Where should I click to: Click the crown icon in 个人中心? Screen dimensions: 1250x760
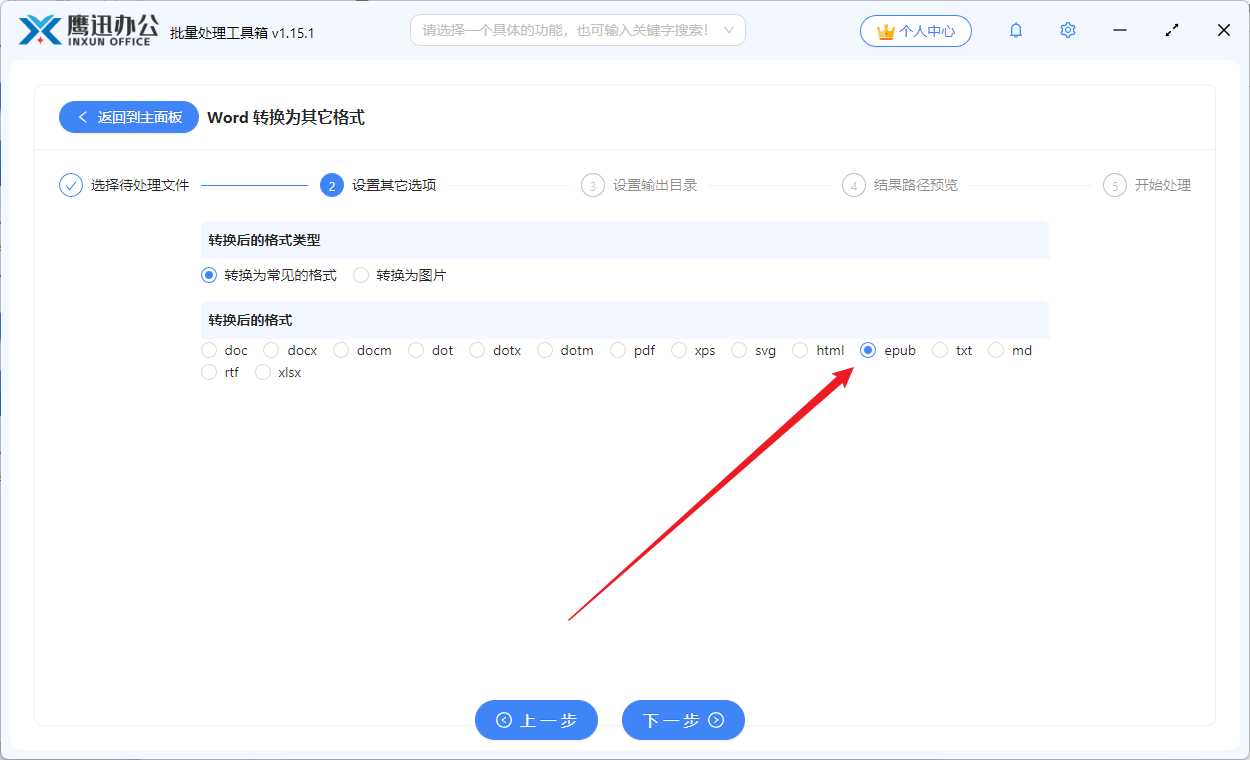pos(885,31)
